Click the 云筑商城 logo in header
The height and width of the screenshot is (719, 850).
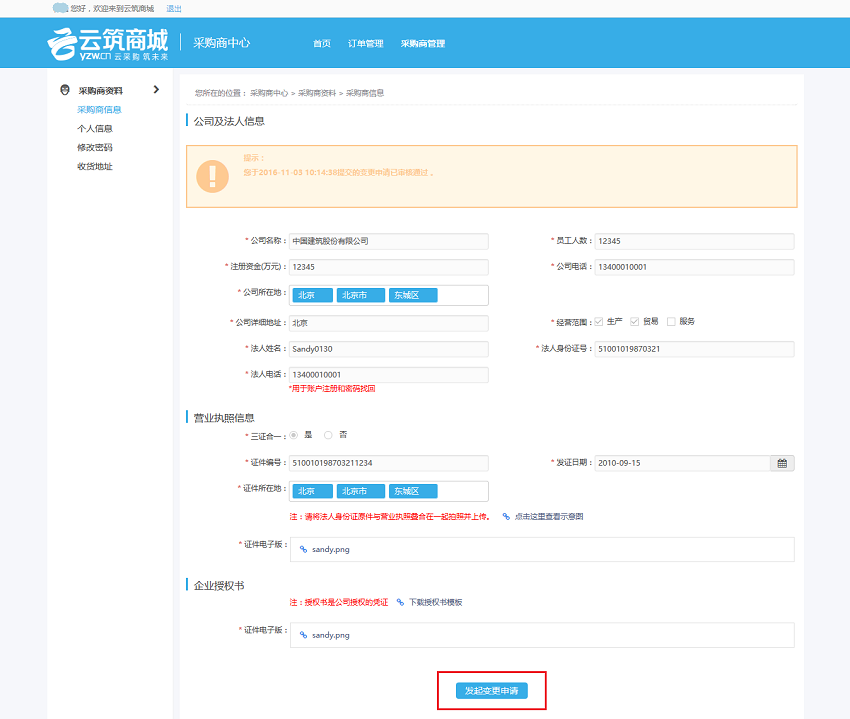click(x=108, y=44)
